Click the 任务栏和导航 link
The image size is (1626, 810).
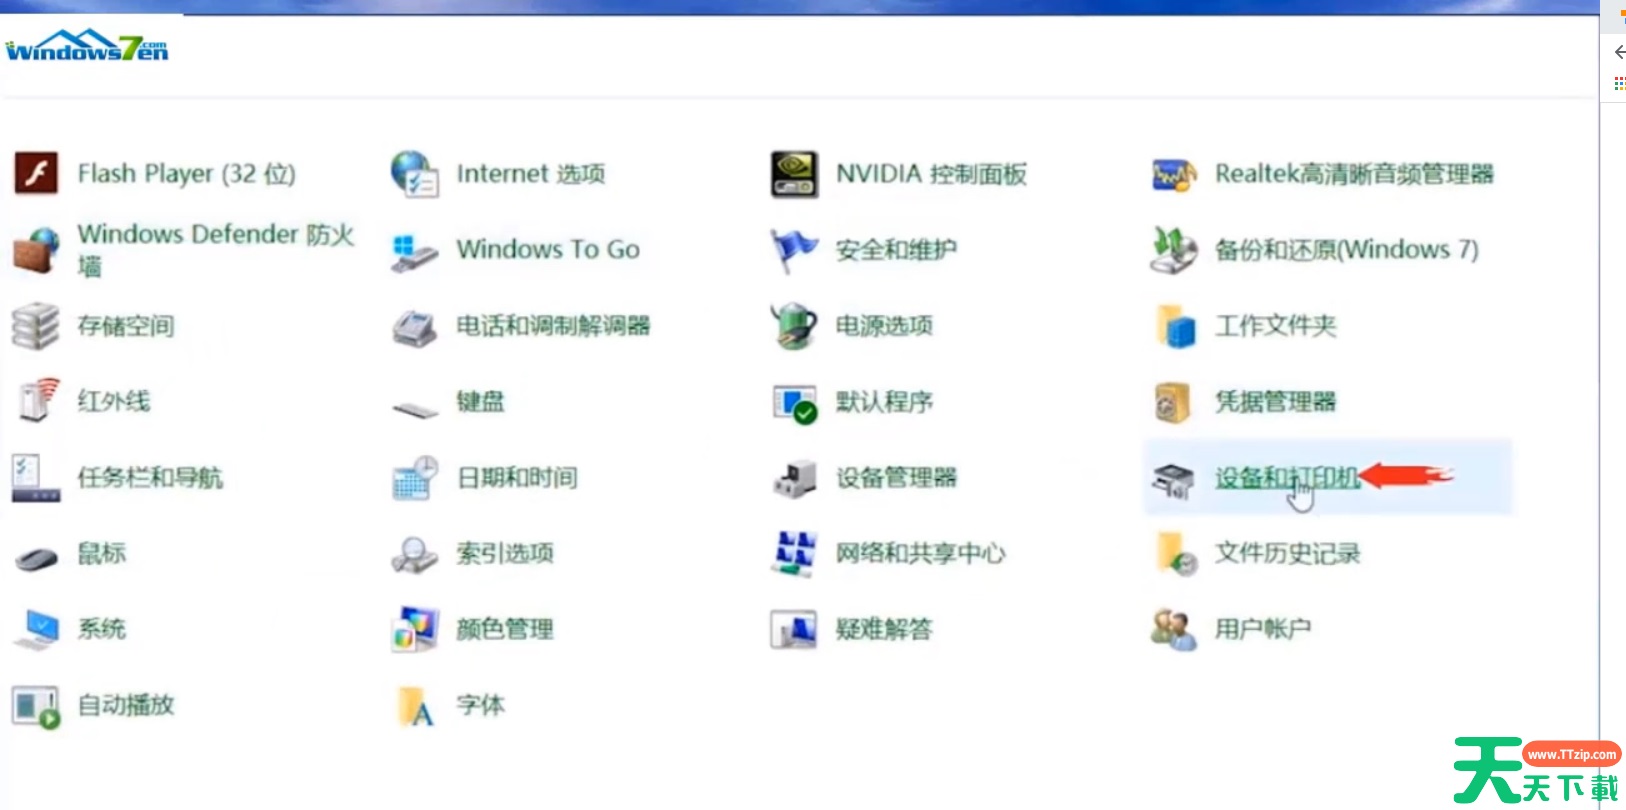(150, 478)
